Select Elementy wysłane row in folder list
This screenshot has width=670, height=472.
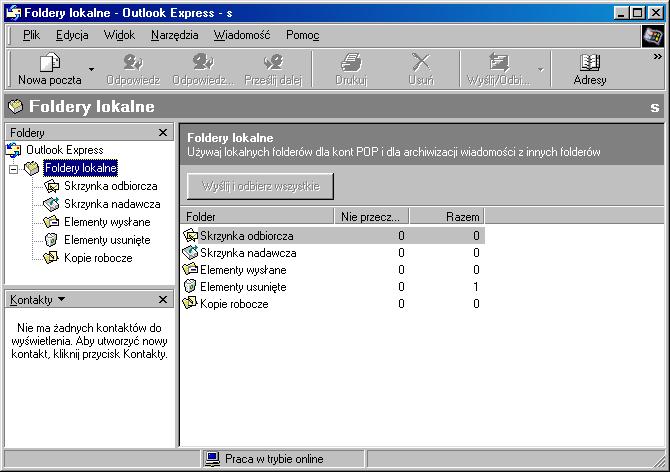(x=333, y=270)
